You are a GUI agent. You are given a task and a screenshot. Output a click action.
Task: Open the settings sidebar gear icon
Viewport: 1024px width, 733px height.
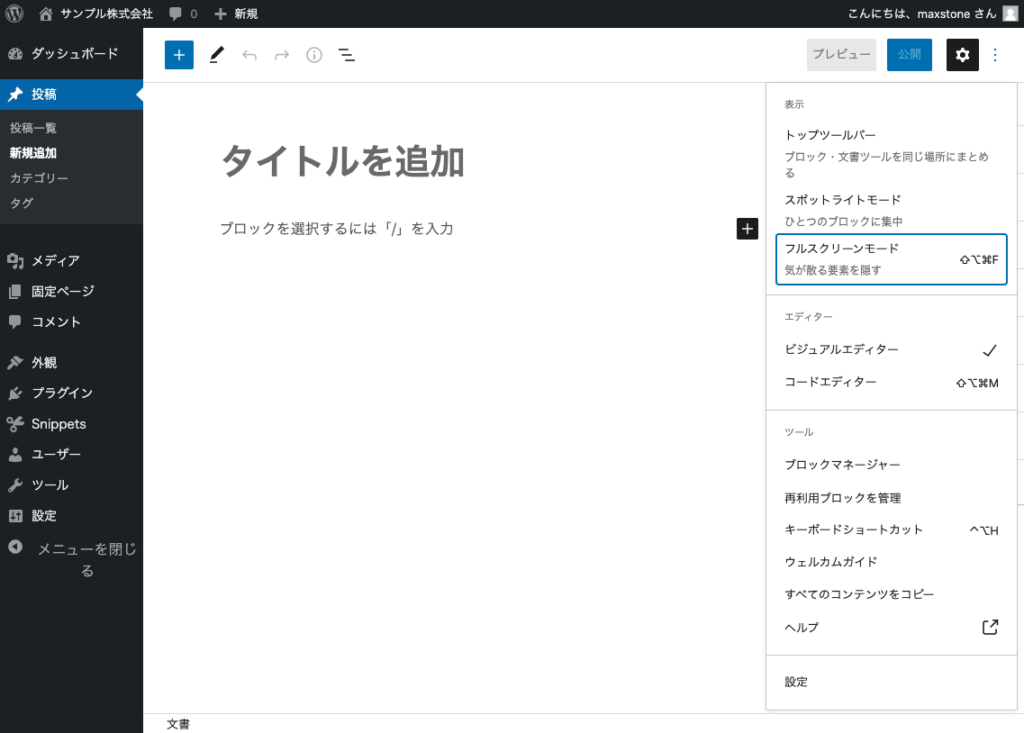pyautogui.click(x=962, y=55)
